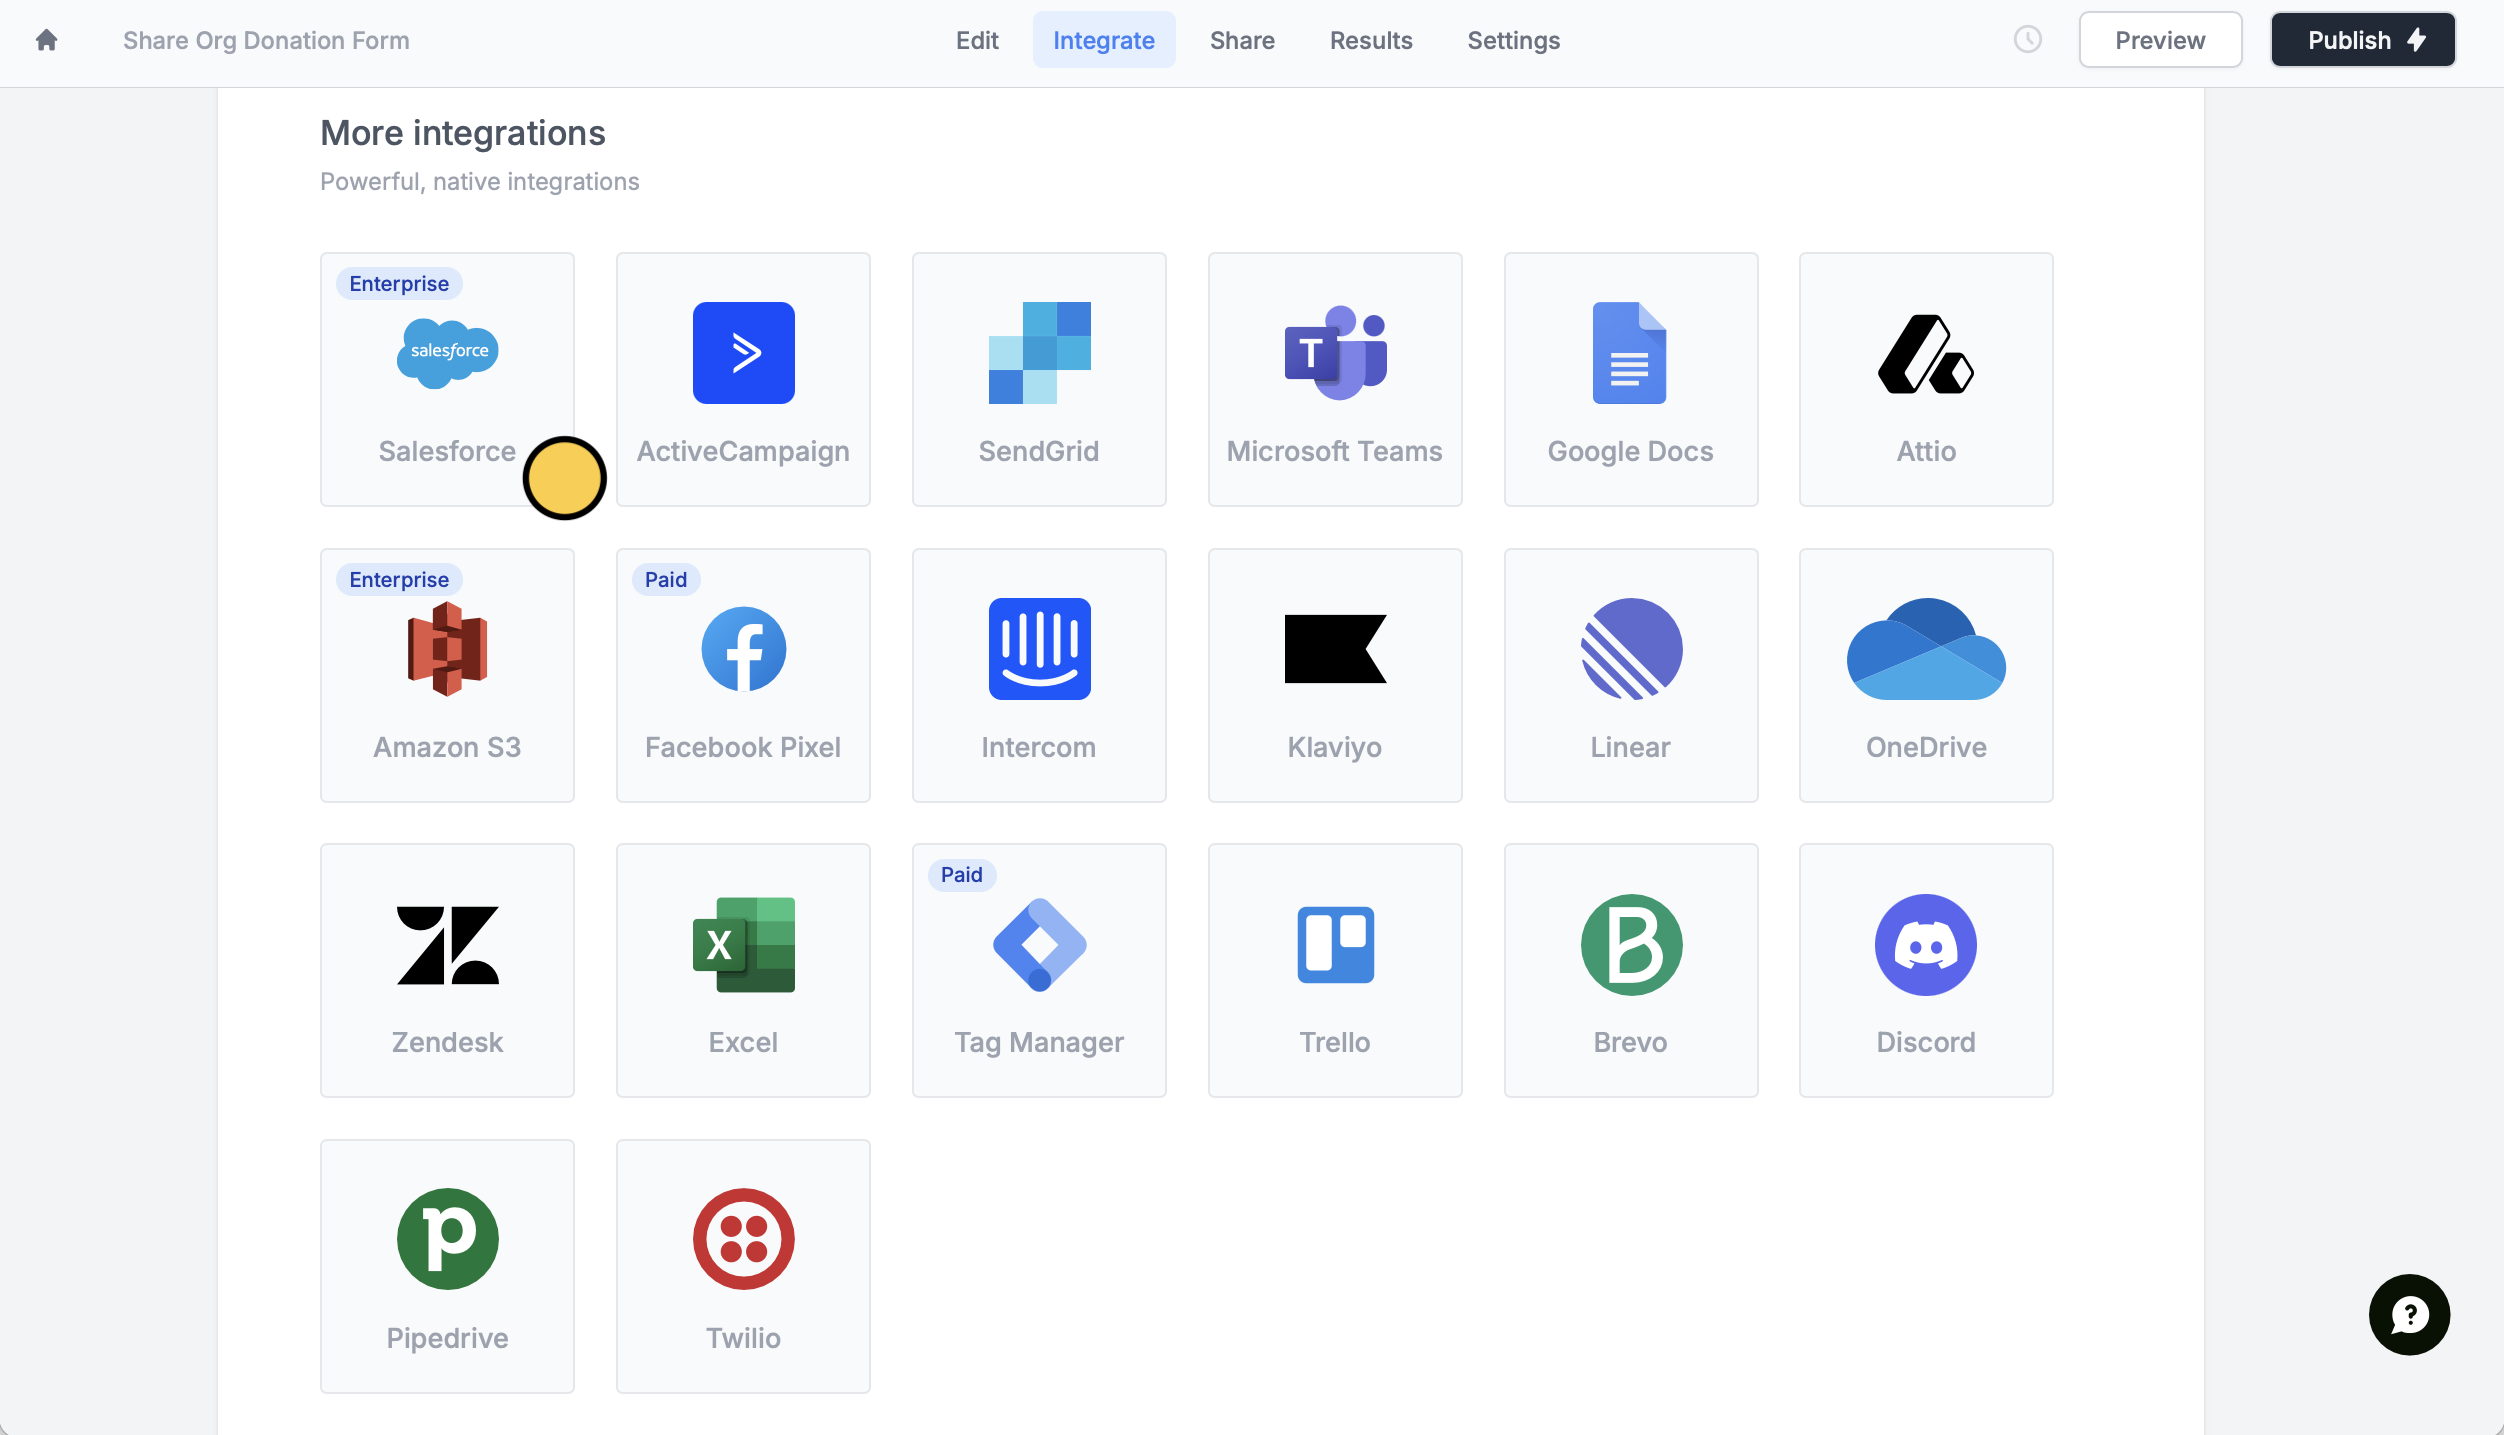Click the Salesforce label text
This screenshot has height=1435, width=2504.
pyautogui.click(x=447, y=451)
